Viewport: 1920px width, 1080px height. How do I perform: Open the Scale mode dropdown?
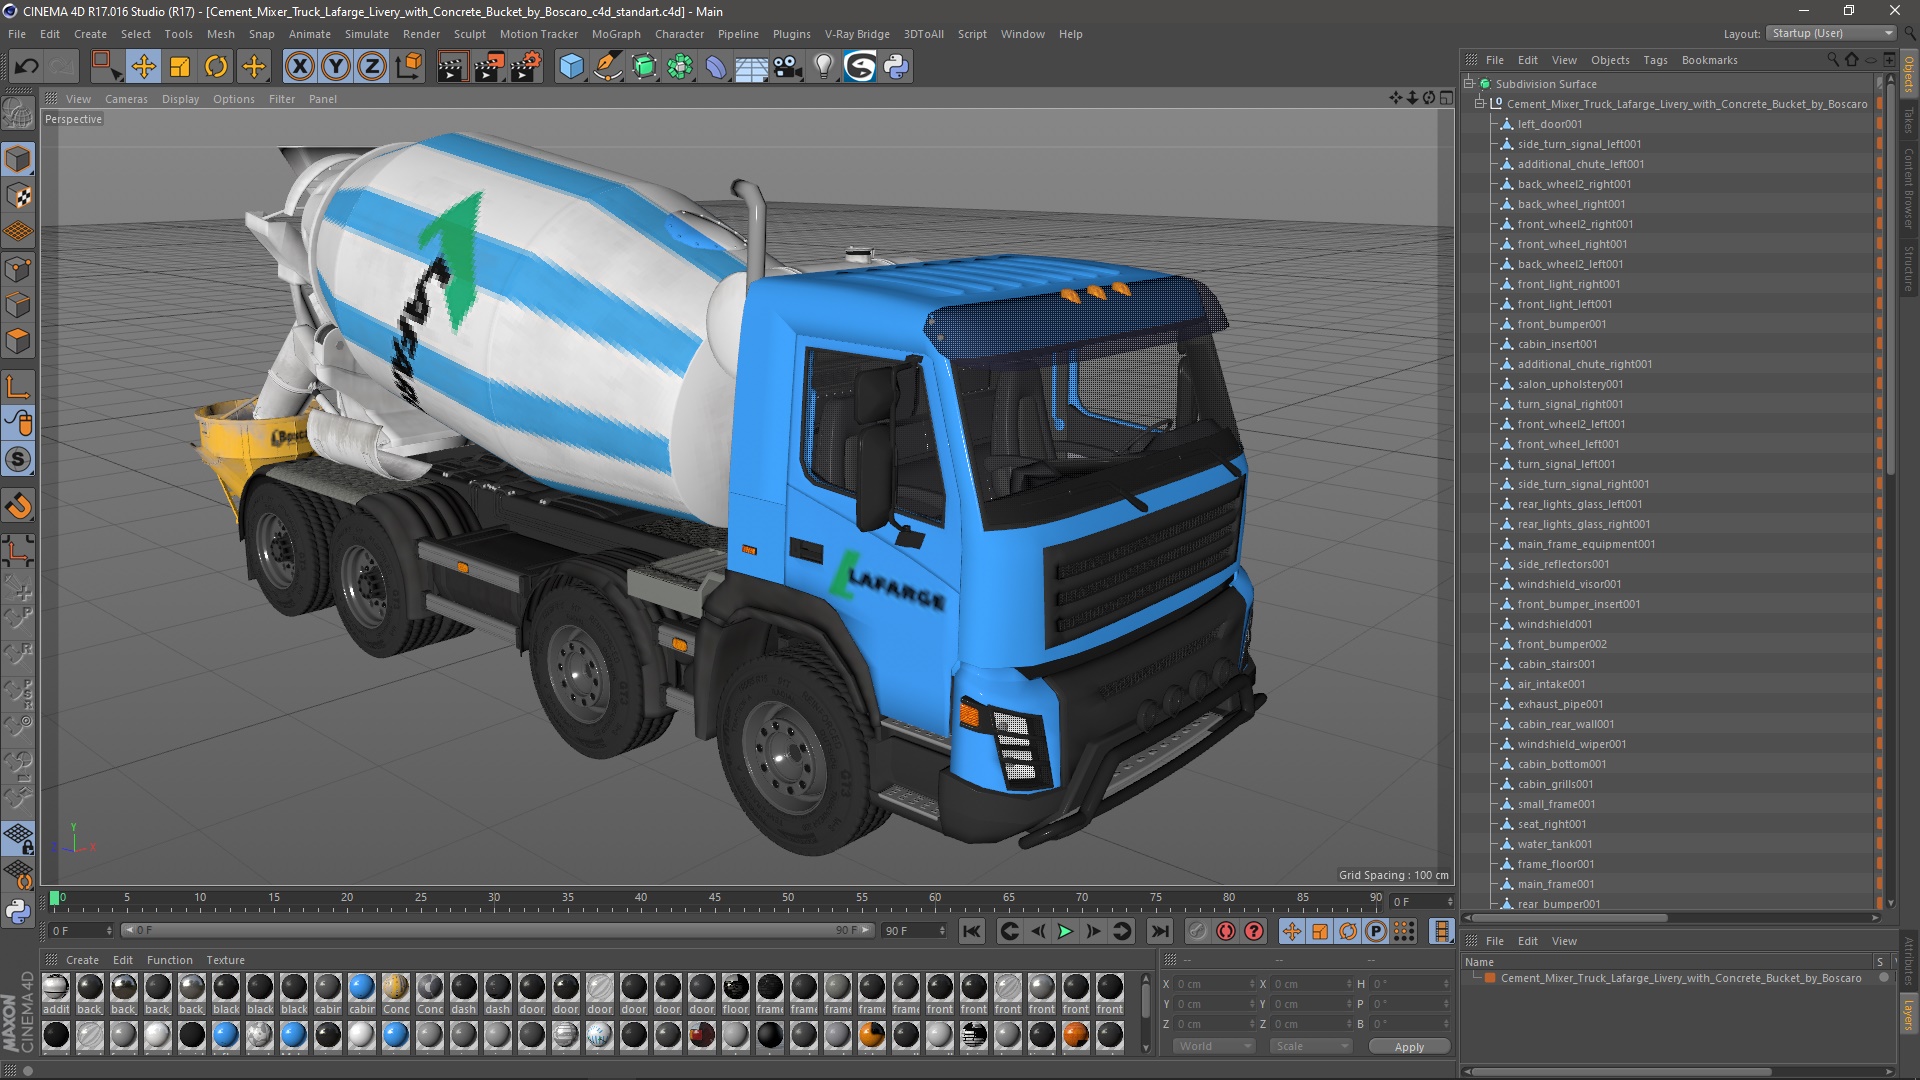pos(1311,1046)
